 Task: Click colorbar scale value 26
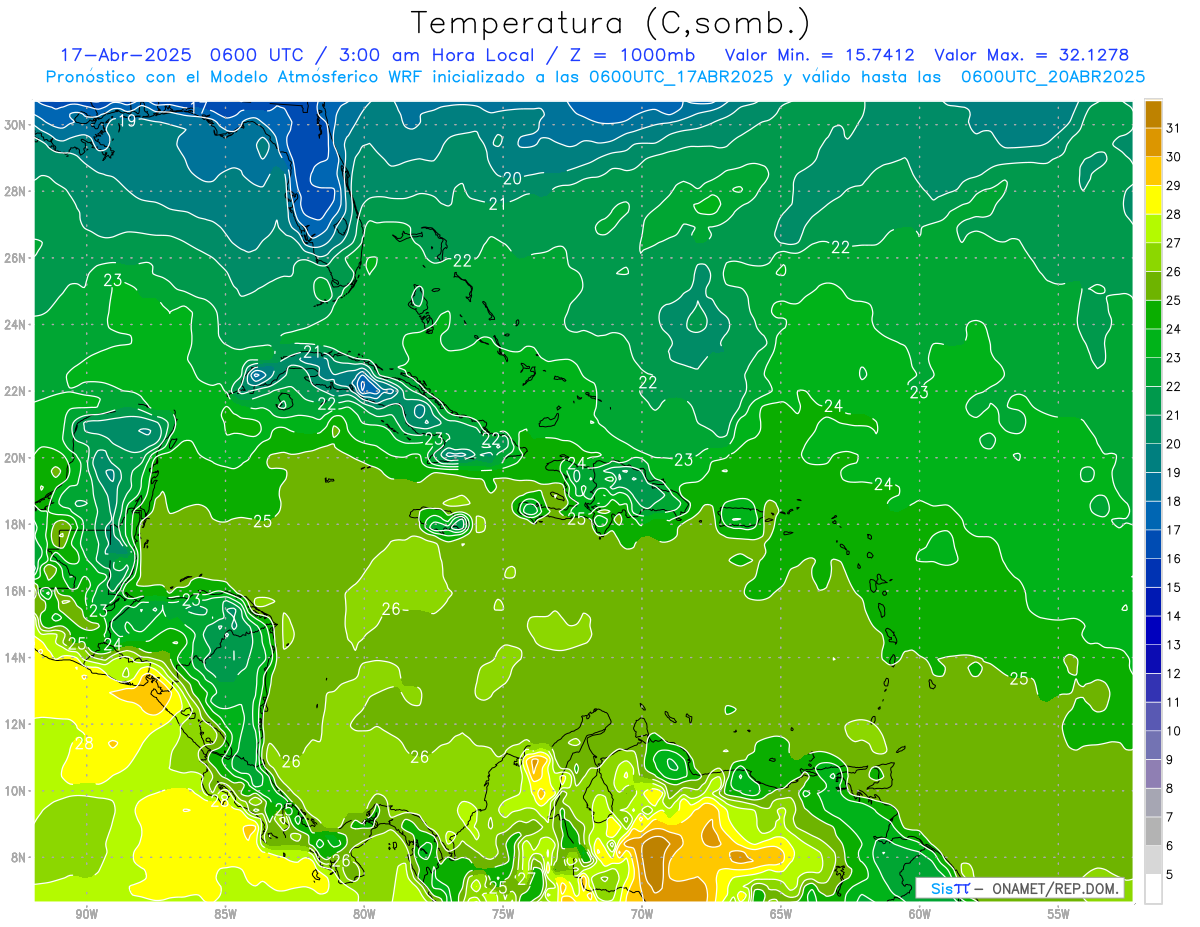pos(1173,271)
